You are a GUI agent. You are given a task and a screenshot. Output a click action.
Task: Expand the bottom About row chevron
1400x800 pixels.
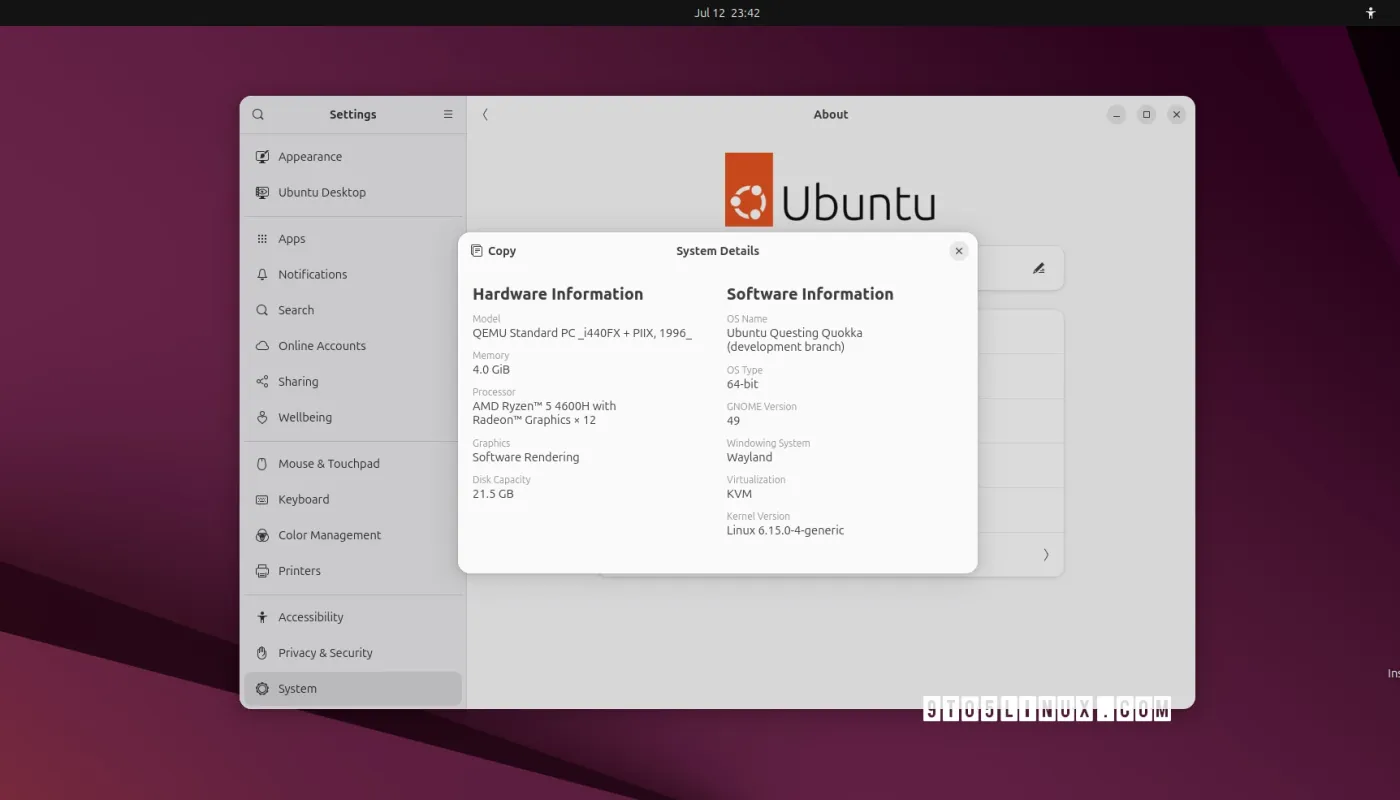(1046, 555)
